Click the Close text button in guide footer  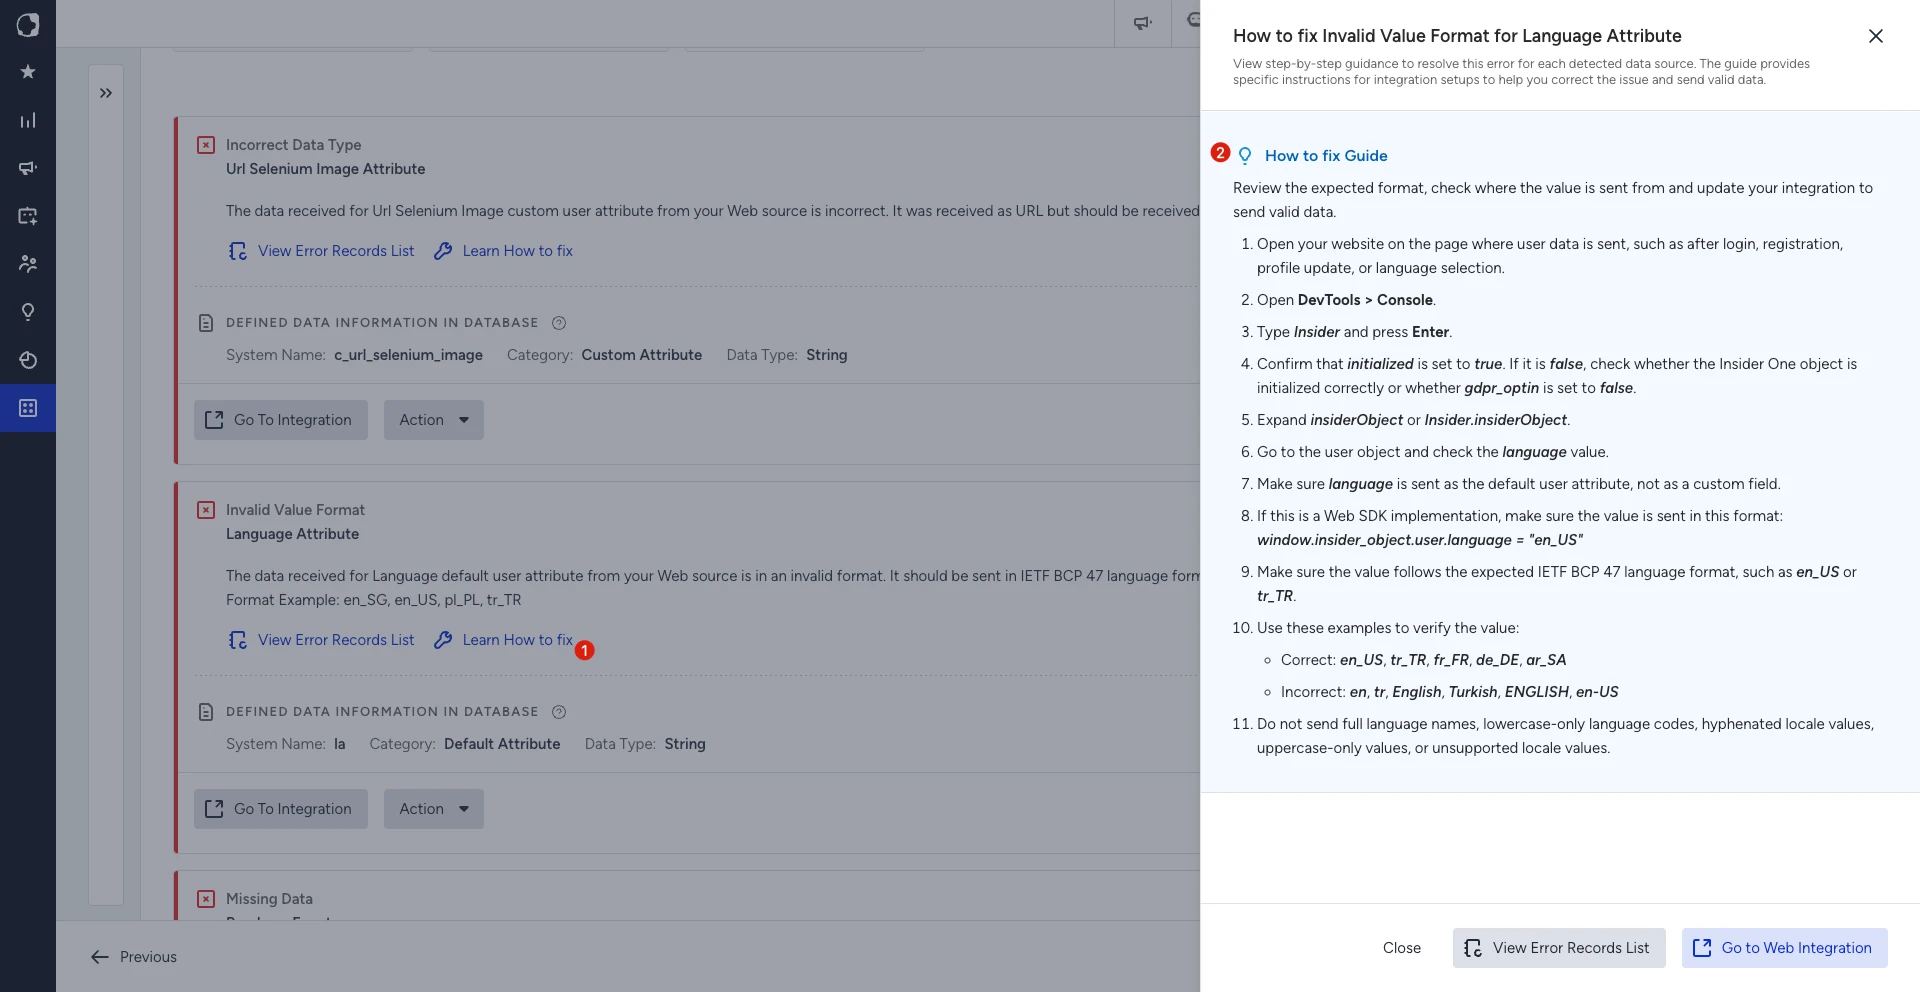point(1402,948)
